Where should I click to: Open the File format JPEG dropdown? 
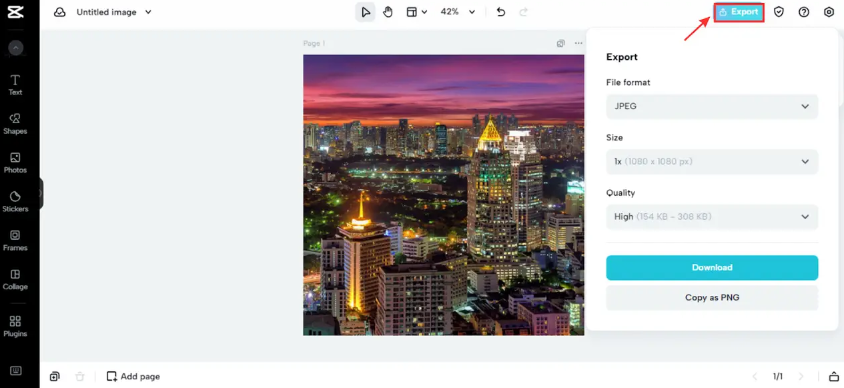coord(712,107)
